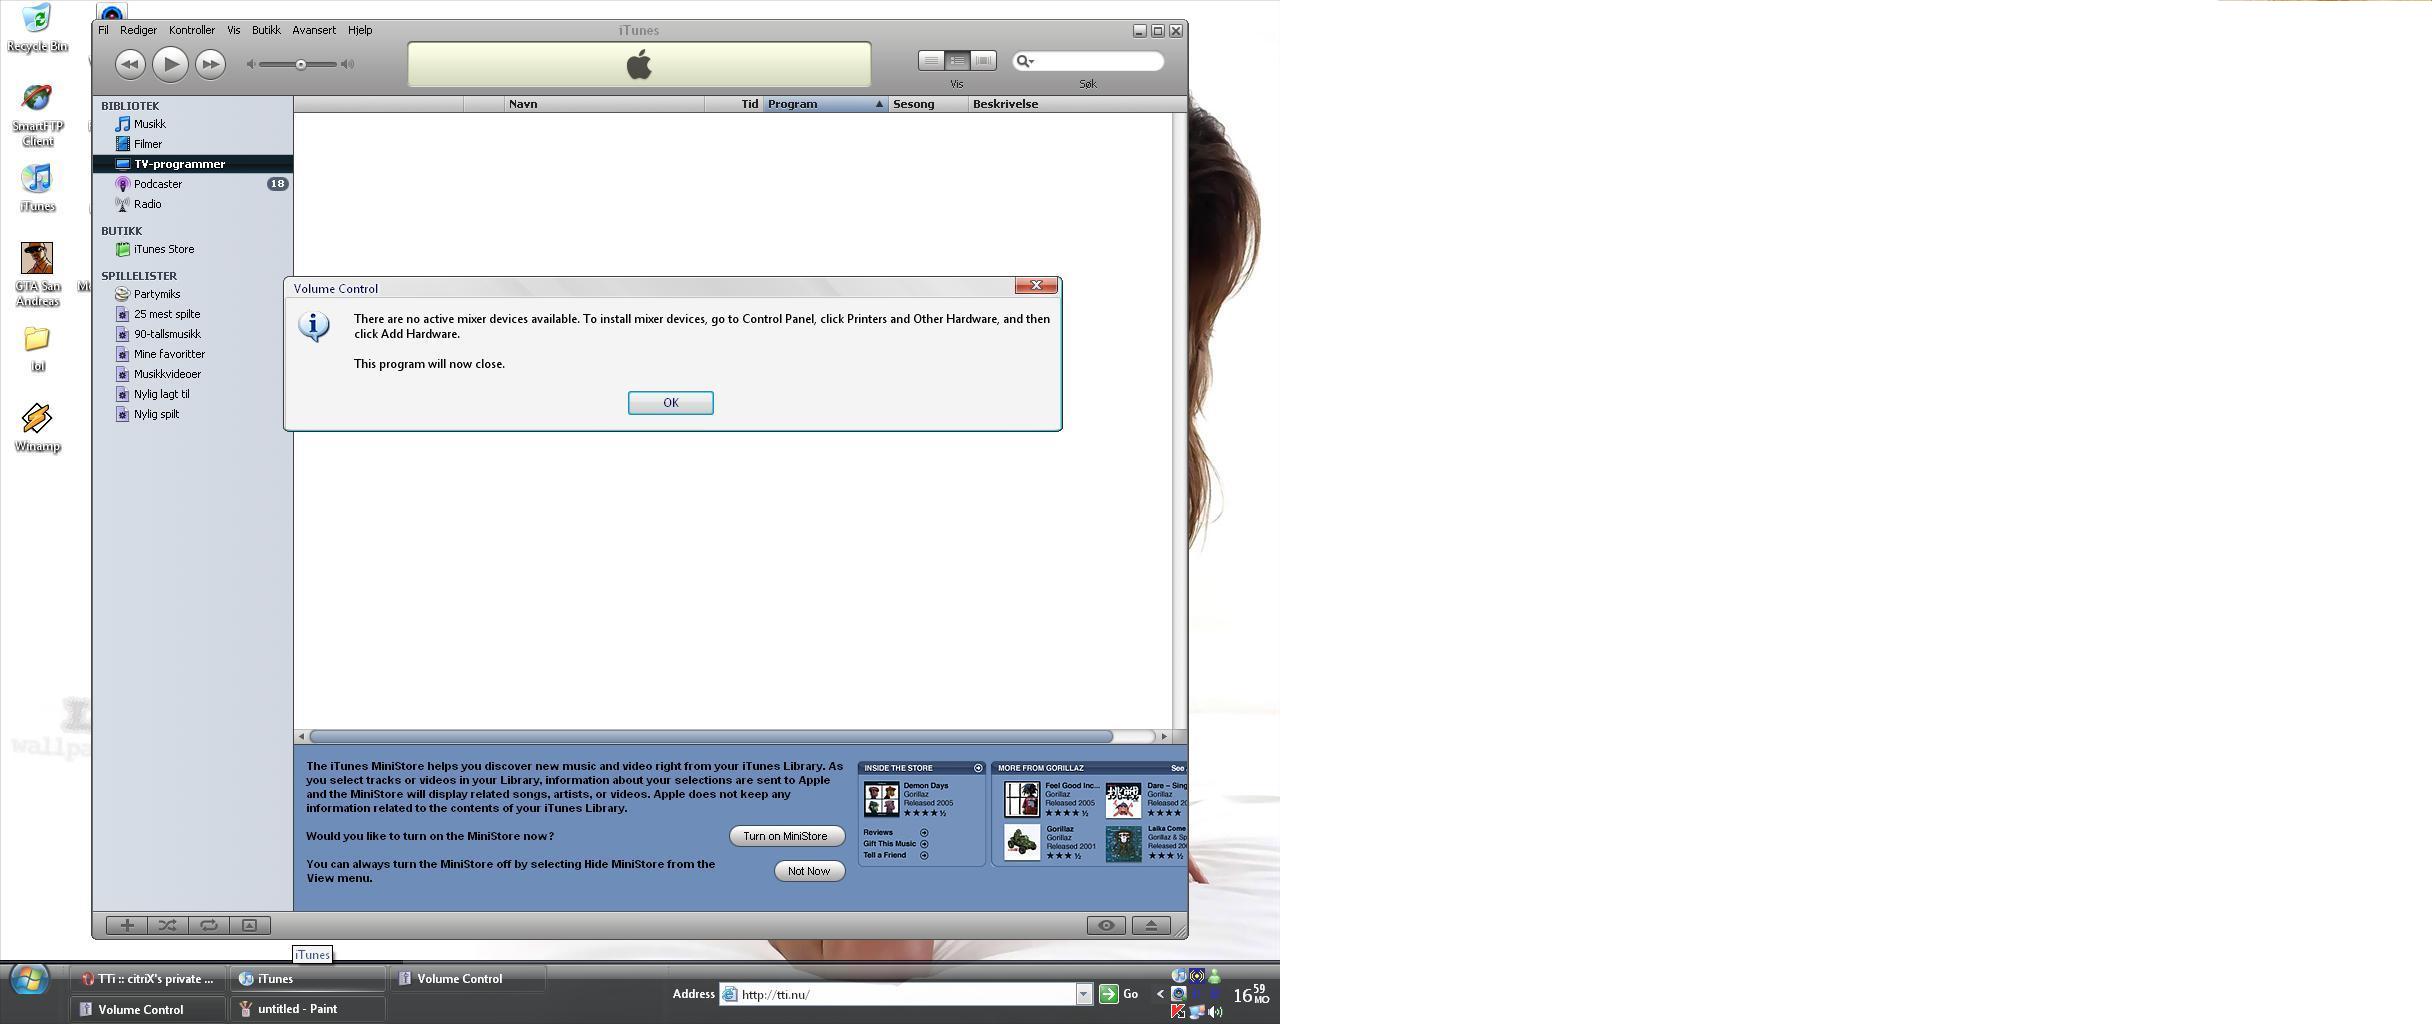Click the Feel Good Inc album cover
This screenshot has width=2432, height=1024.
(x=1022, y=800)
